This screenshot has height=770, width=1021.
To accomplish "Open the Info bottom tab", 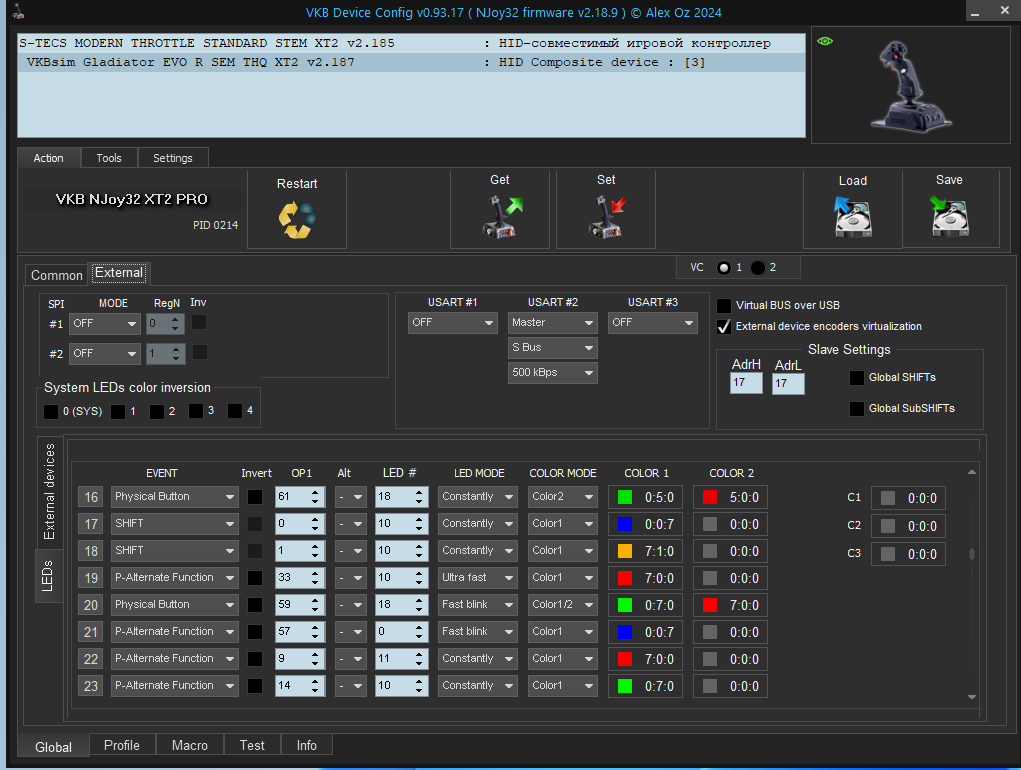I will tap(307, 745).
